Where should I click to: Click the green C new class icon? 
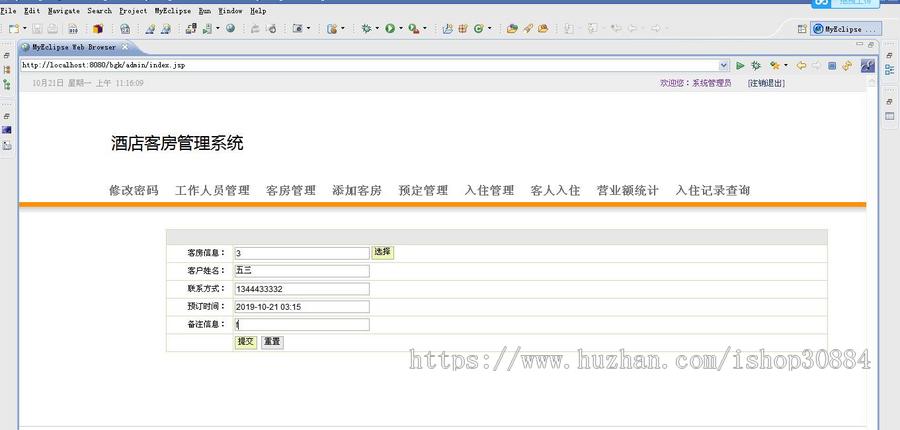478,29
